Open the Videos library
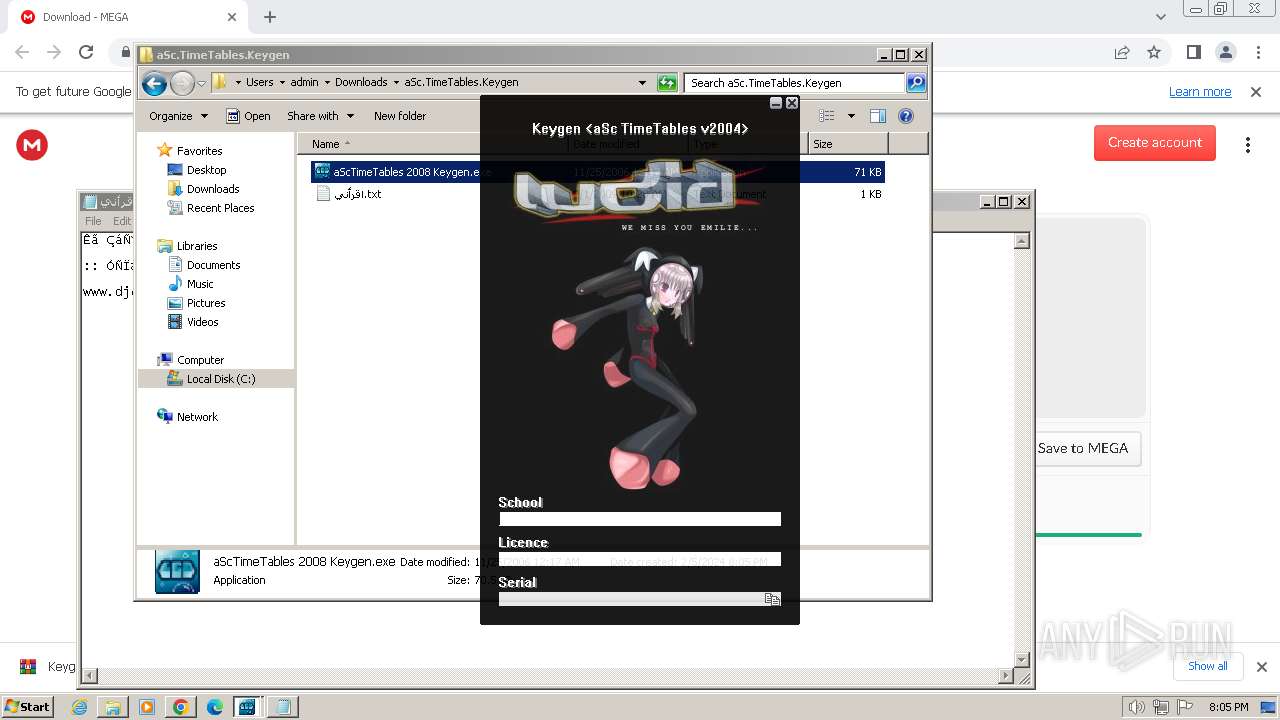 click(x=202, y=322)
